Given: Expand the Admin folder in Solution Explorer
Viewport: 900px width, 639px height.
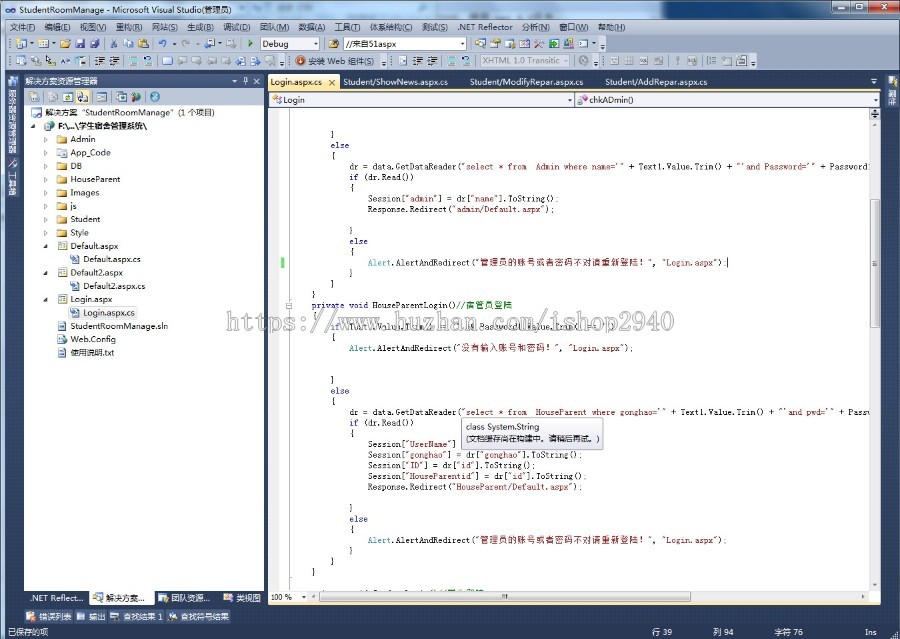Looking at the screenshot, I should [x=46, y=140].
